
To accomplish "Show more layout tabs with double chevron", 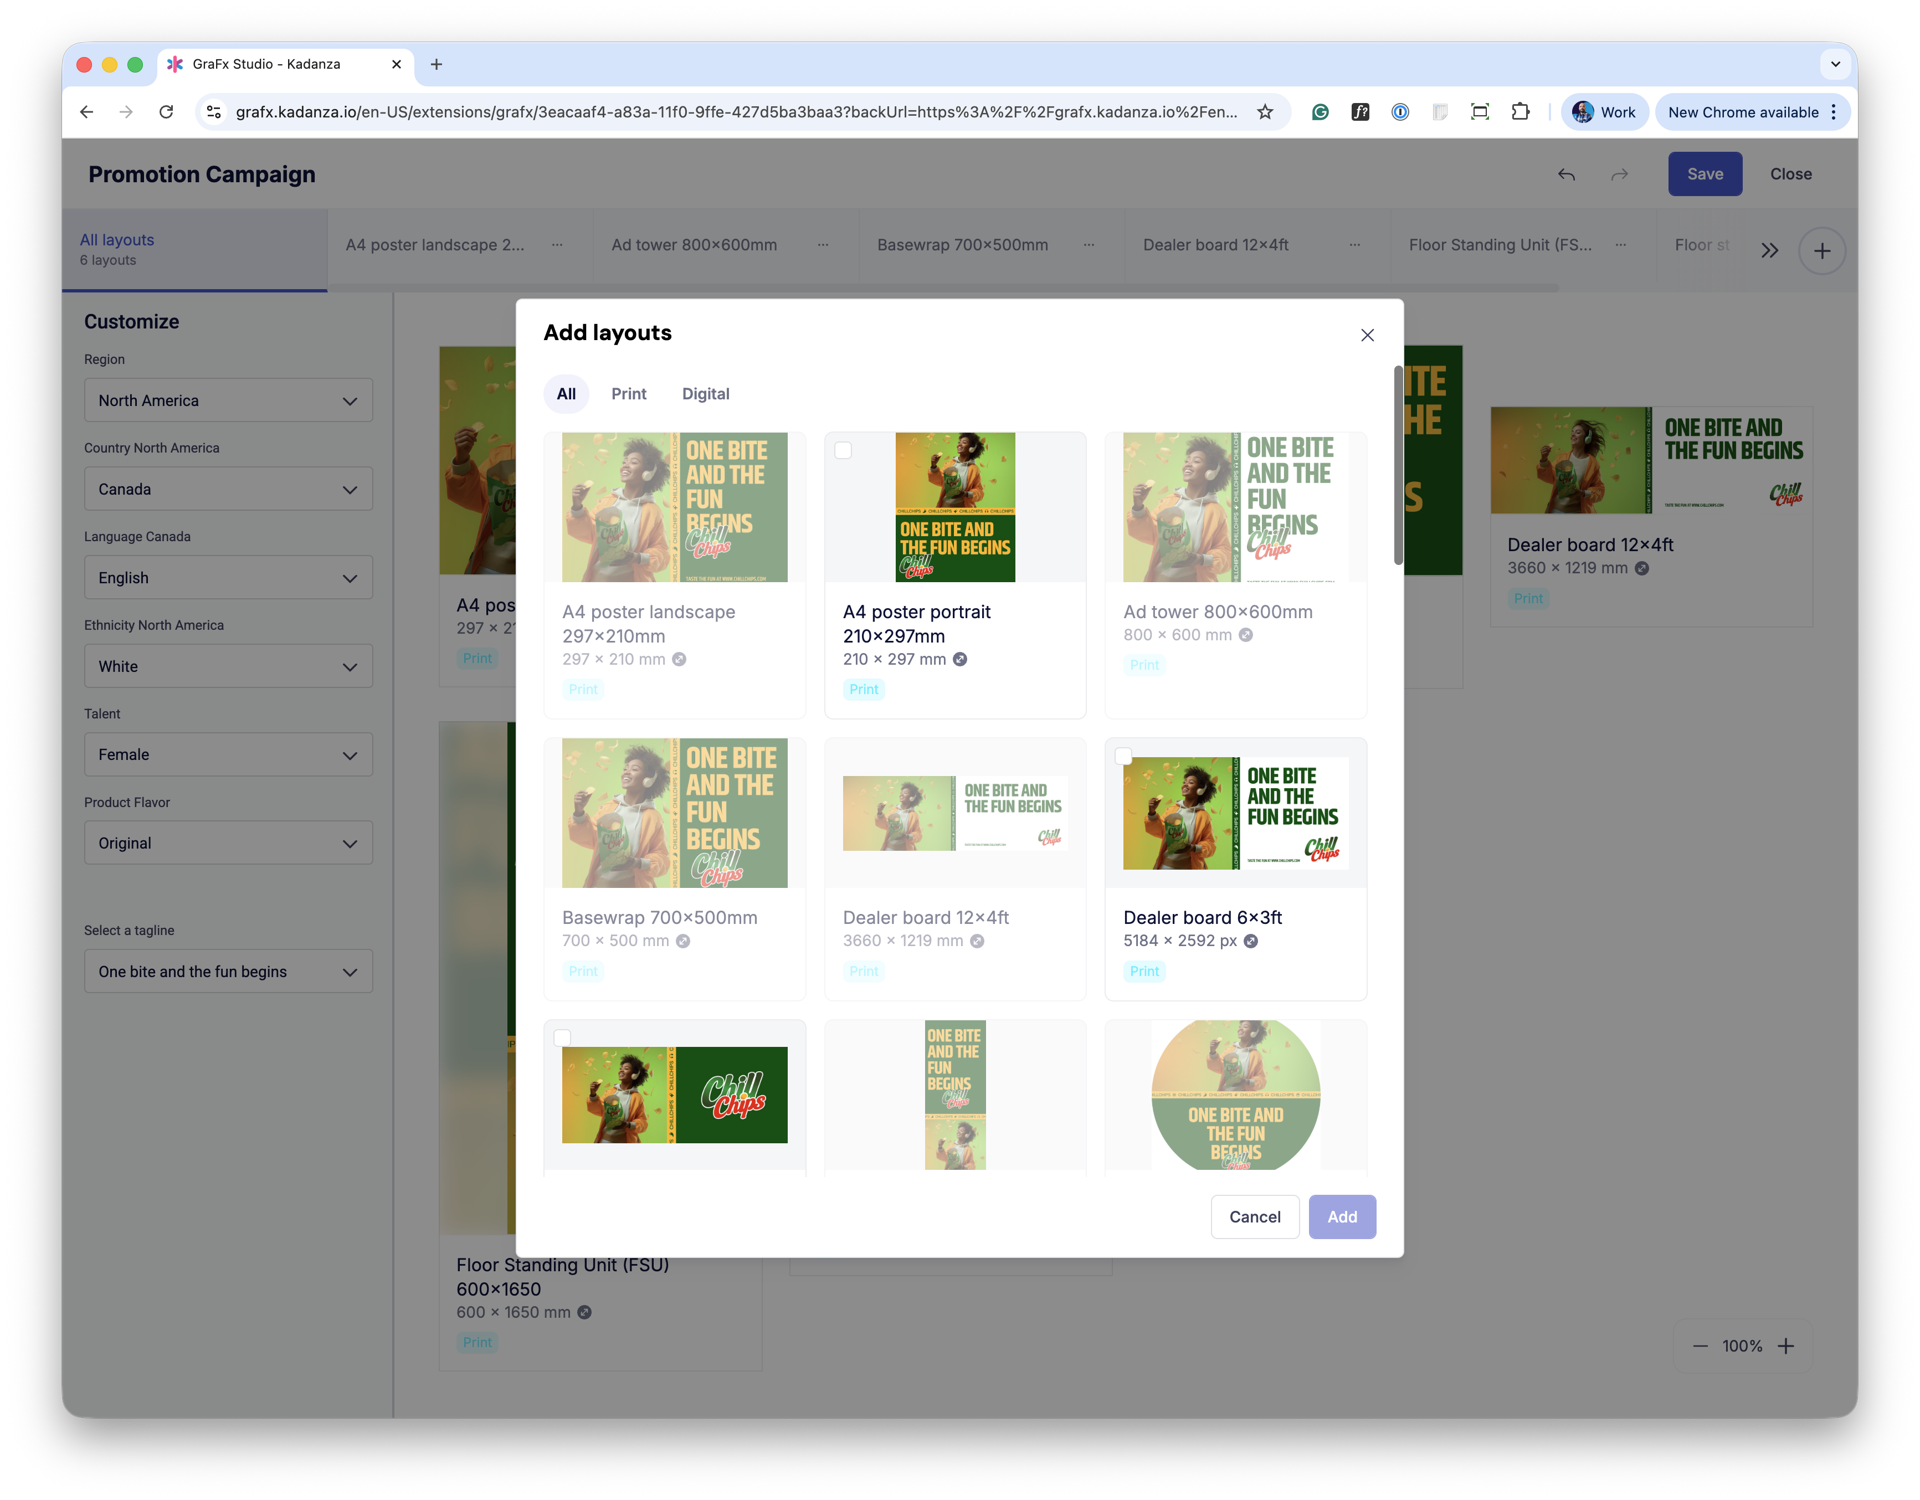I will click(x=1769, y=251).
